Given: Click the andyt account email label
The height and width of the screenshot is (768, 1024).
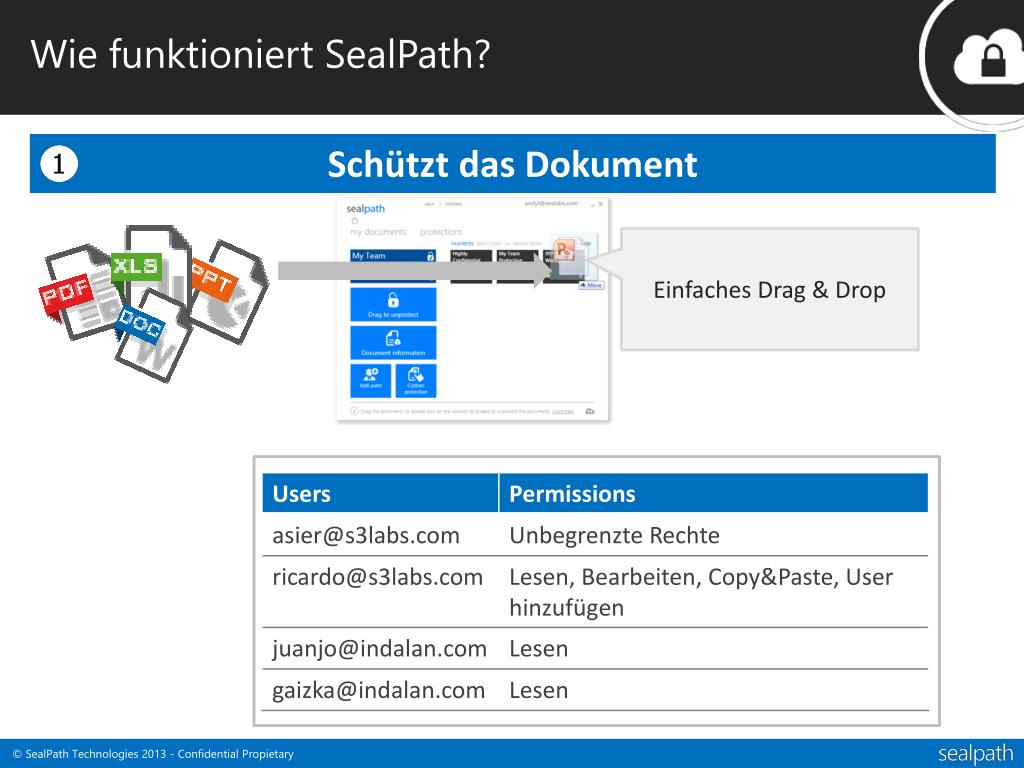Looking at the screenshot, I should coord(551,204).
